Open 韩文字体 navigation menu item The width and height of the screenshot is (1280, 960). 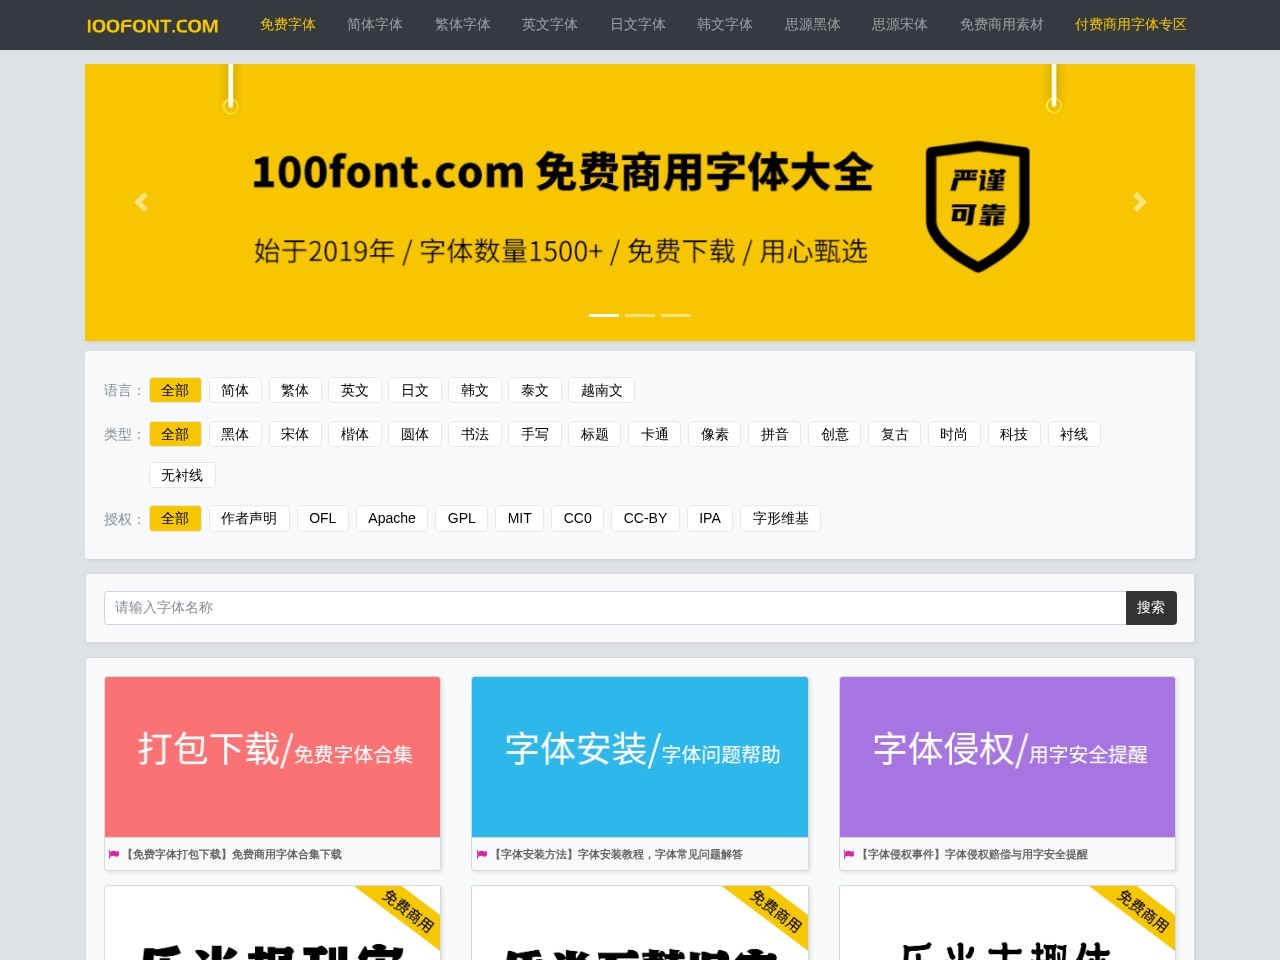(x=725, y=24)
